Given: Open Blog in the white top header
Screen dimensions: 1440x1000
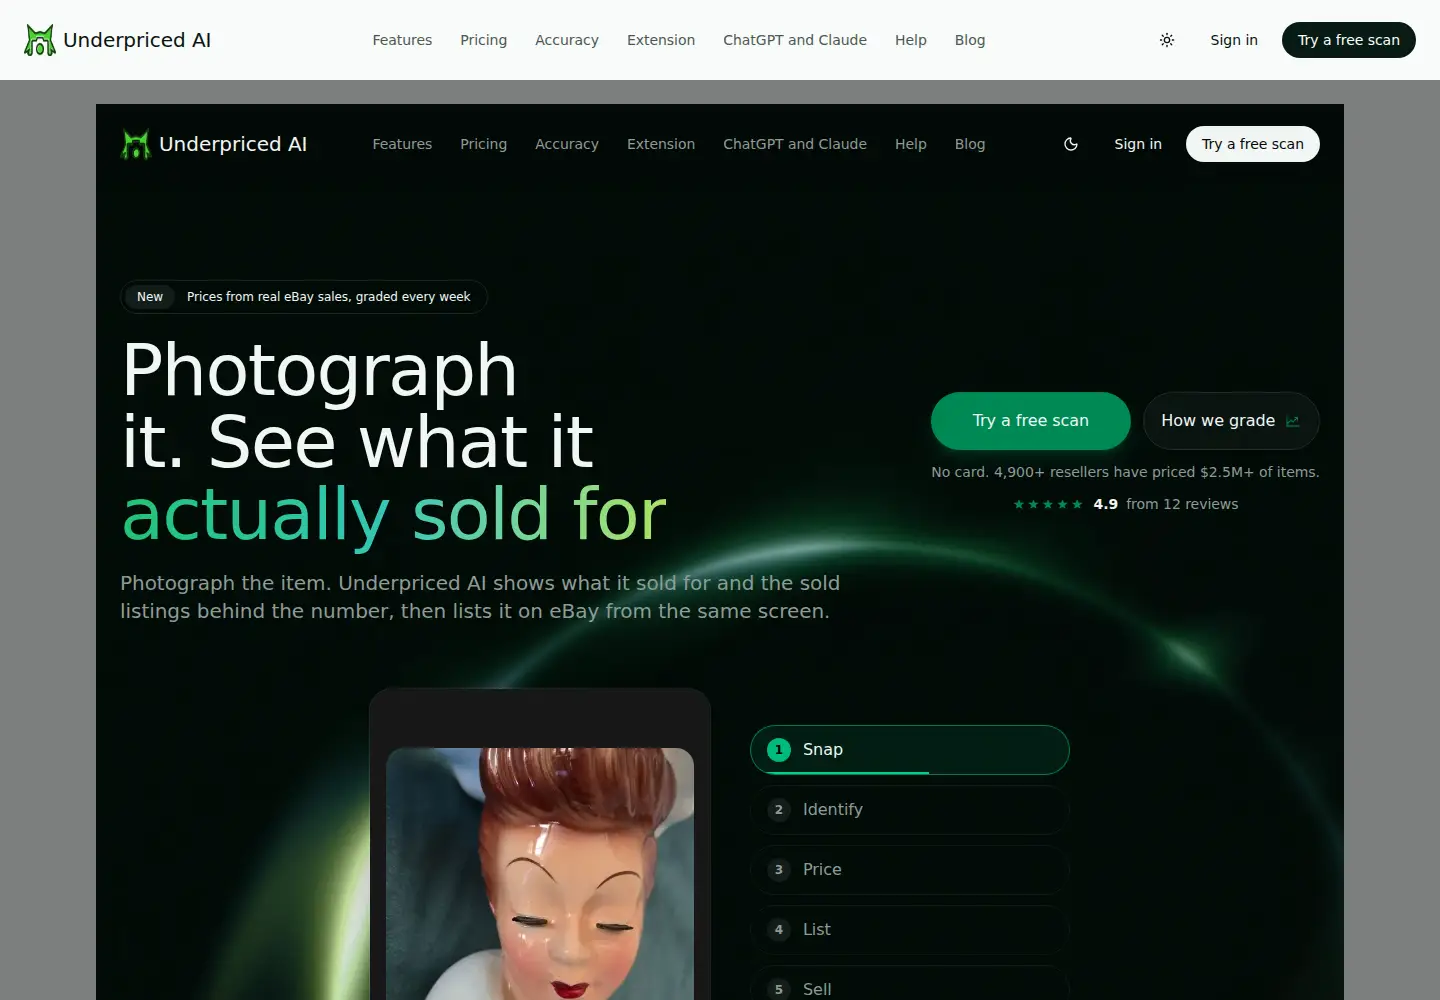Looking at the screenshot, I should 970,40.
